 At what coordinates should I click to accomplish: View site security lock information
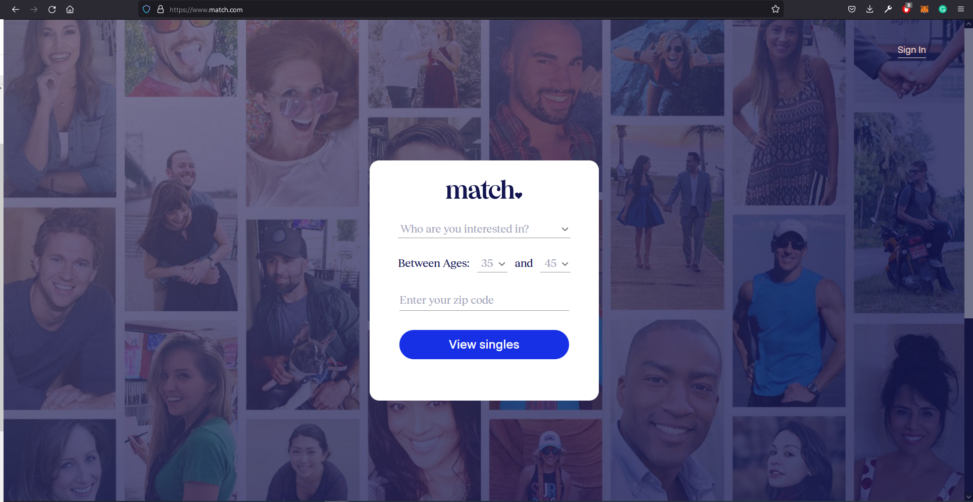(160, 9)
